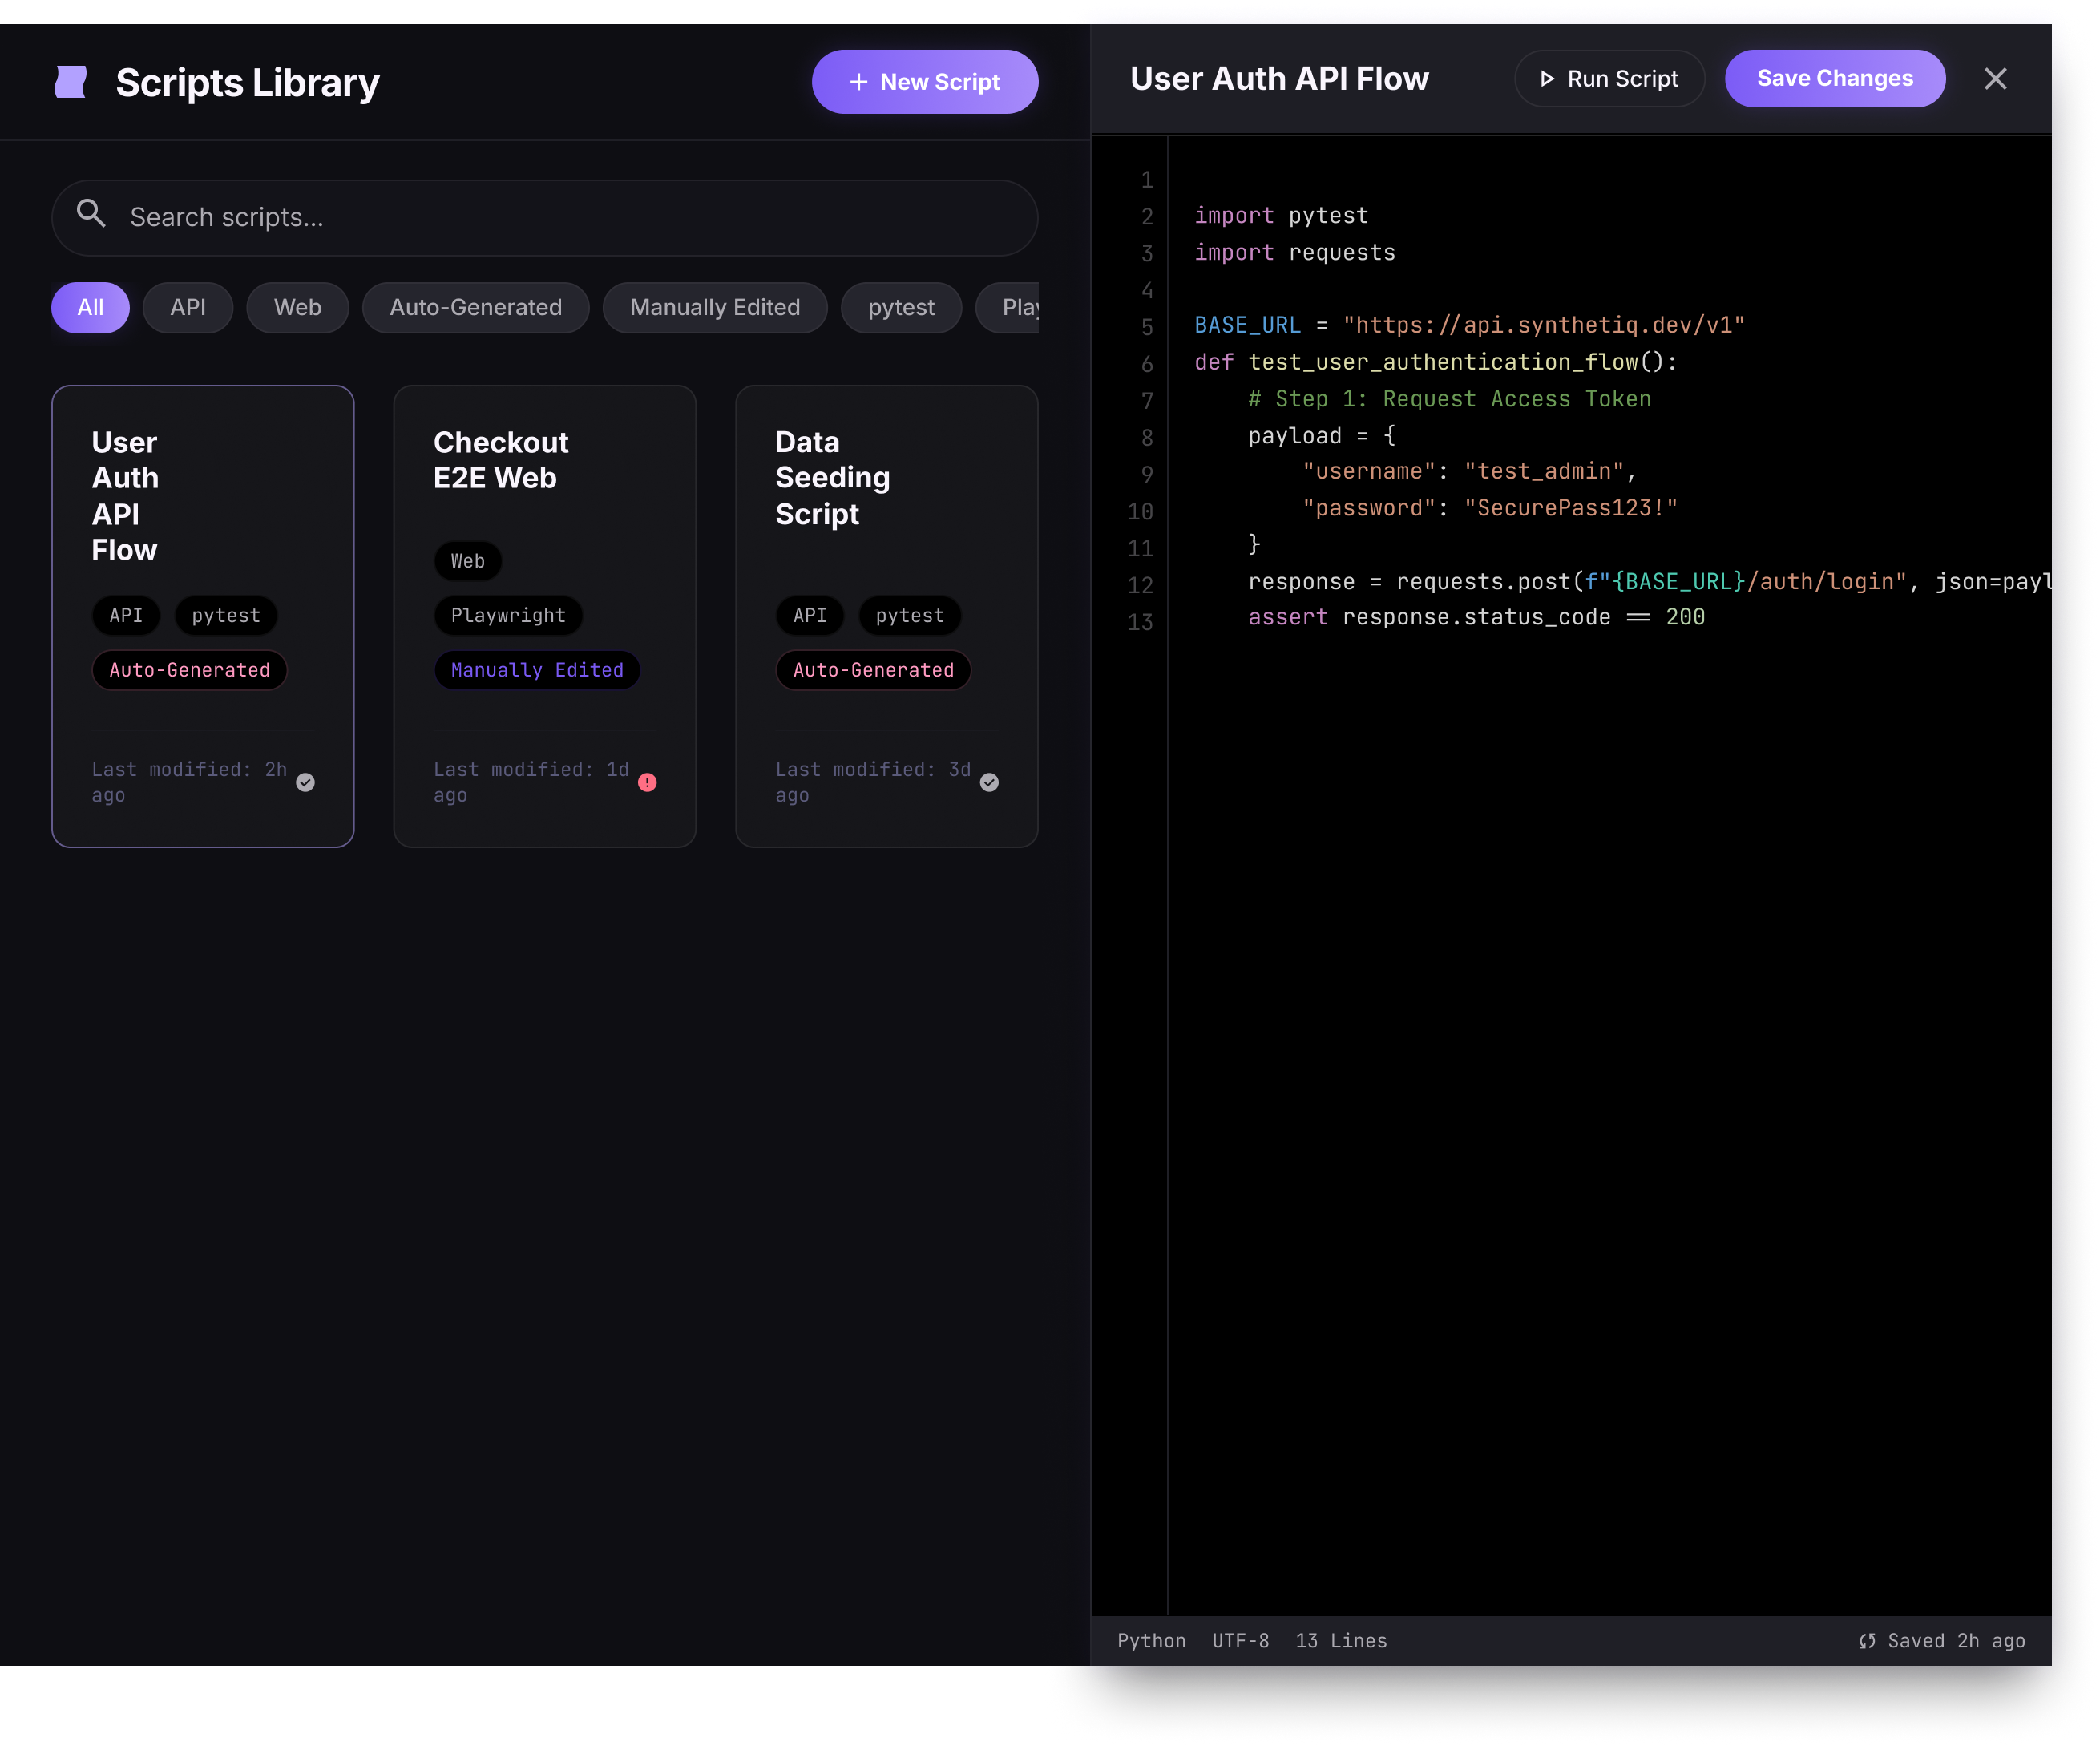Viewport: 2100px width, 1746px height.
Task: Open the UTF-8 encoding selector
Action: [1240, 1640]
